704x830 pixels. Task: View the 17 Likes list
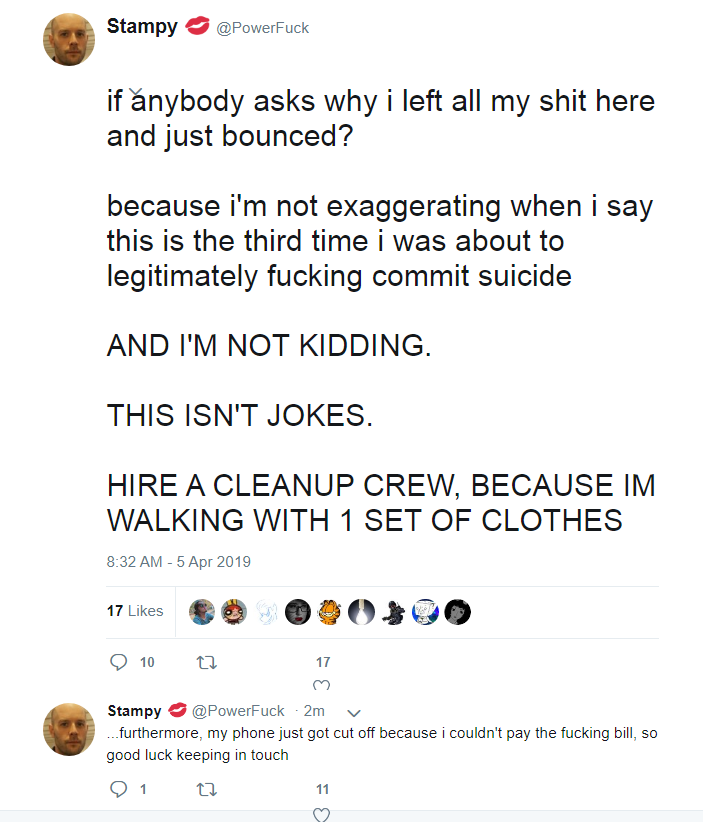(x=135, y=611)
